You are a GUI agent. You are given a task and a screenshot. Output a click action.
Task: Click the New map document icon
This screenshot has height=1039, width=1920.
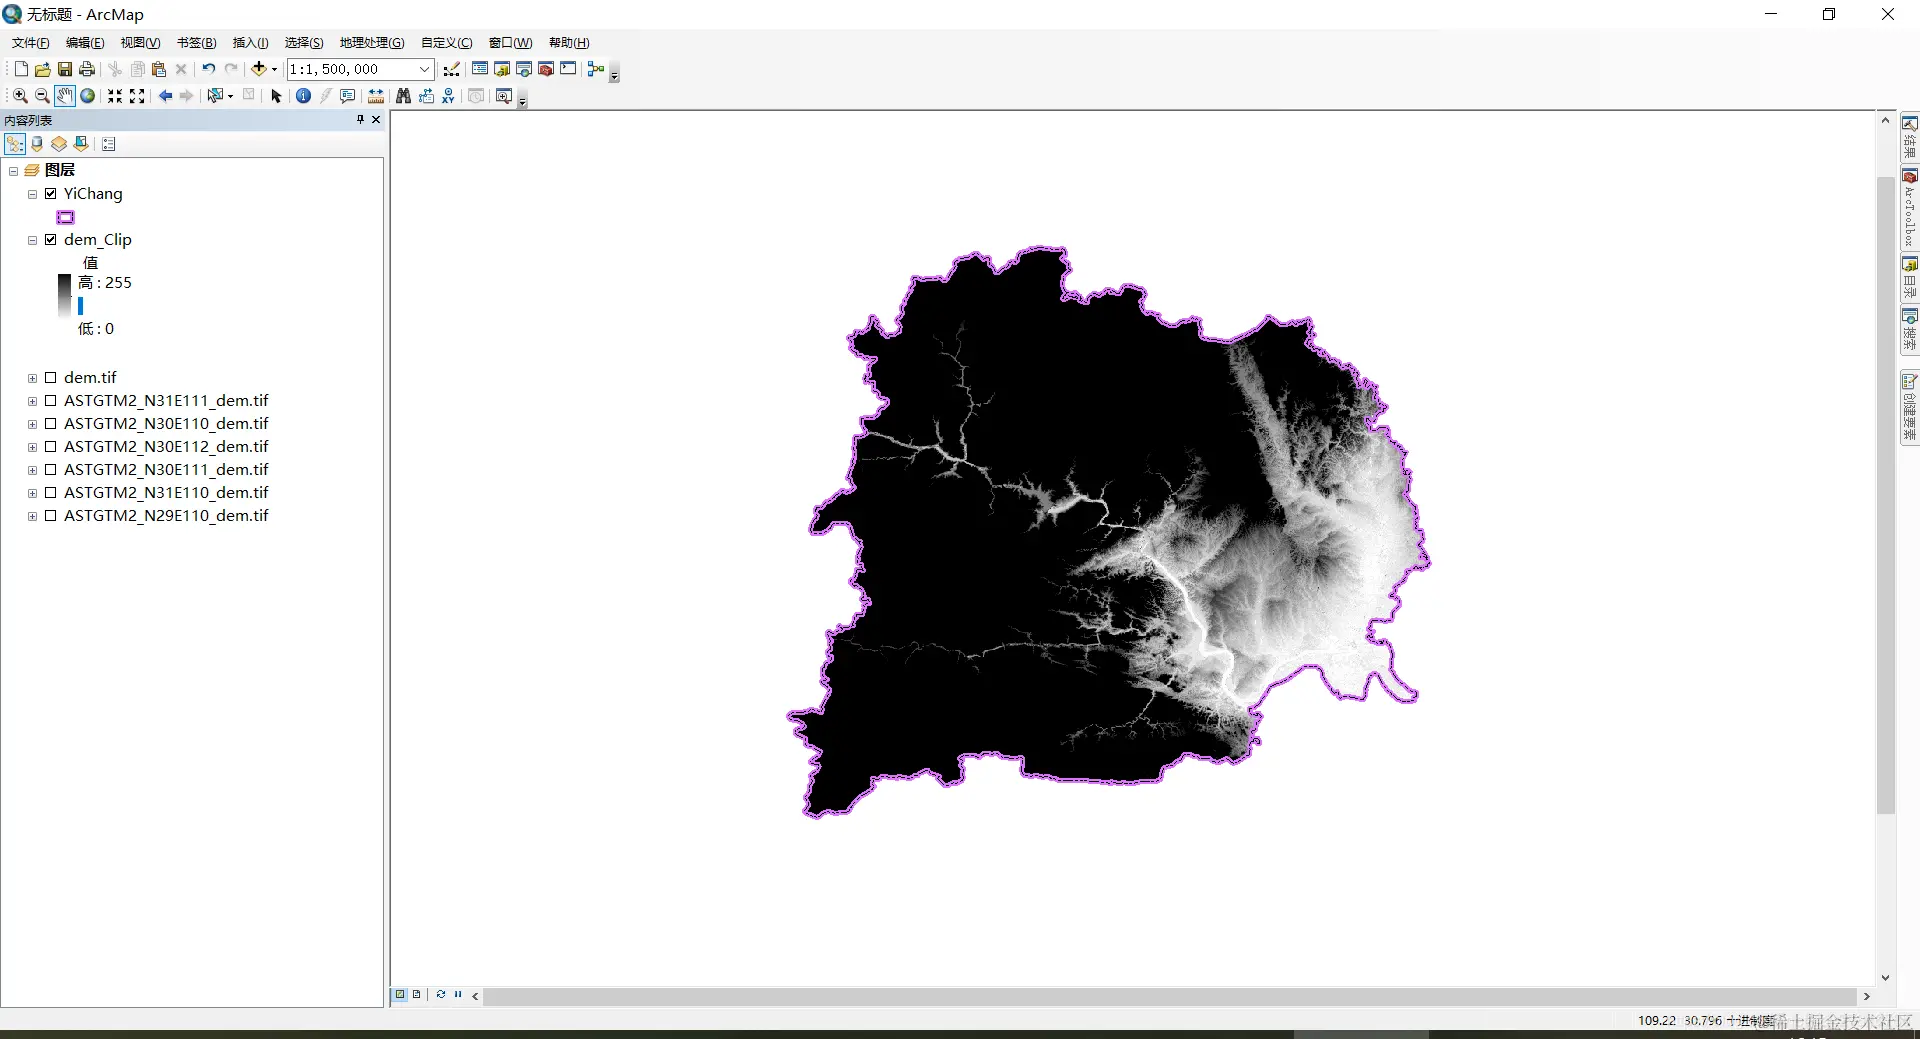(21, 69)
